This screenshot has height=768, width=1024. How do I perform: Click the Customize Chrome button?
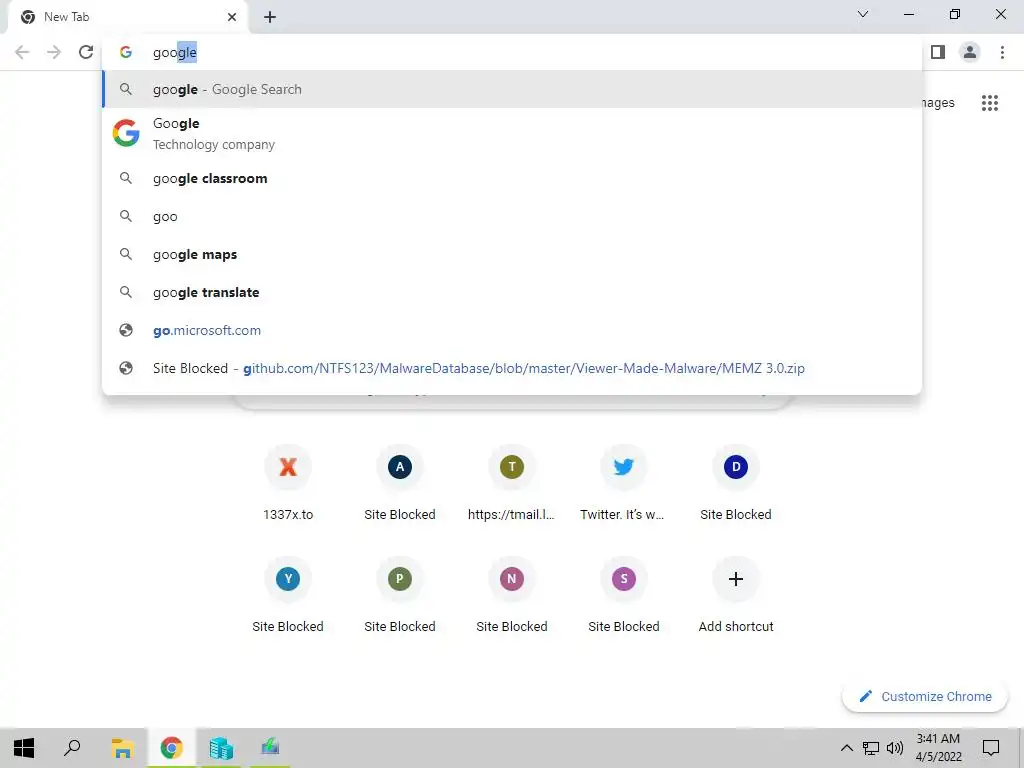(x=925, y=697)
